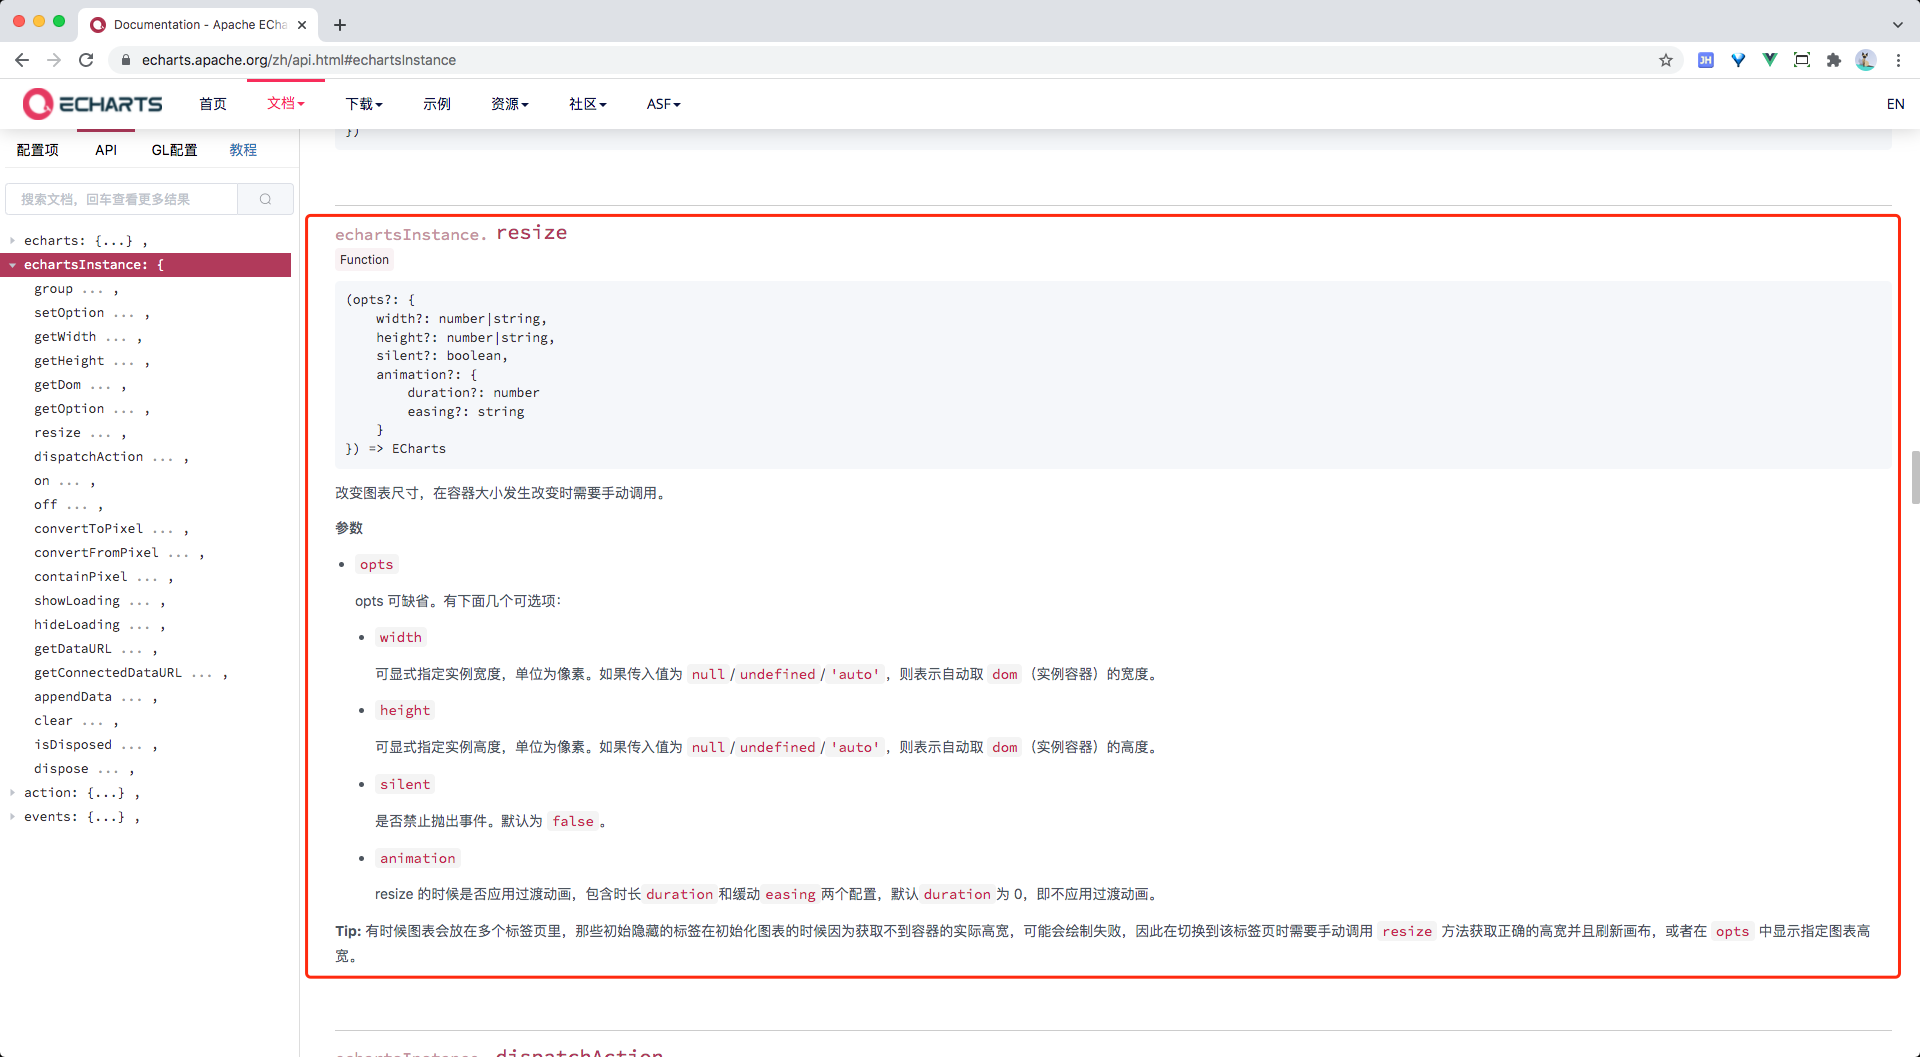
Task: Open the 文档 dropdown menu
Action: 285,103
